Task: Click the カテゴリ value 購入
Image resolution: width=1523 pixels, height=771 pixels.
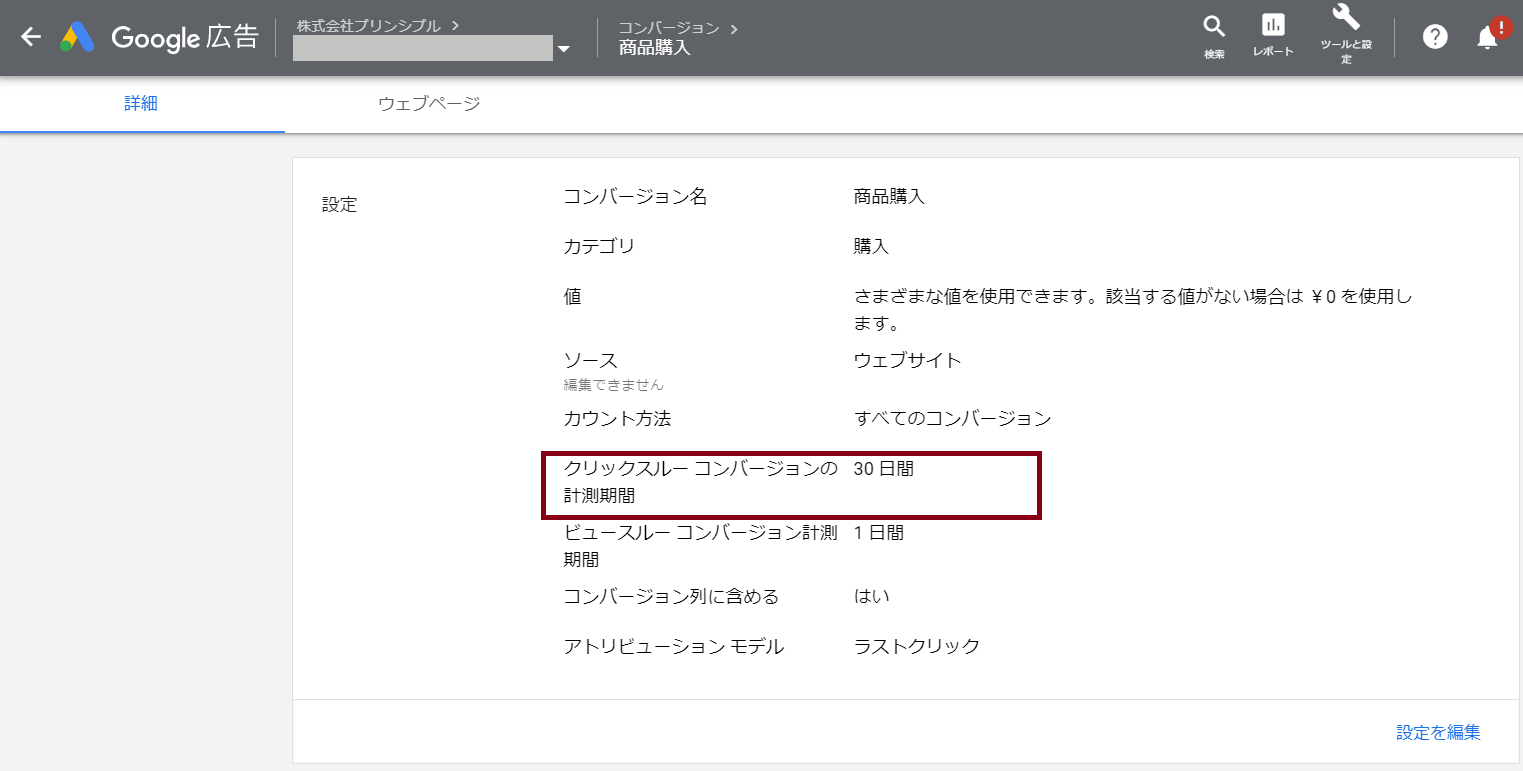Action: pyautogui.click(x=871, y=247)
